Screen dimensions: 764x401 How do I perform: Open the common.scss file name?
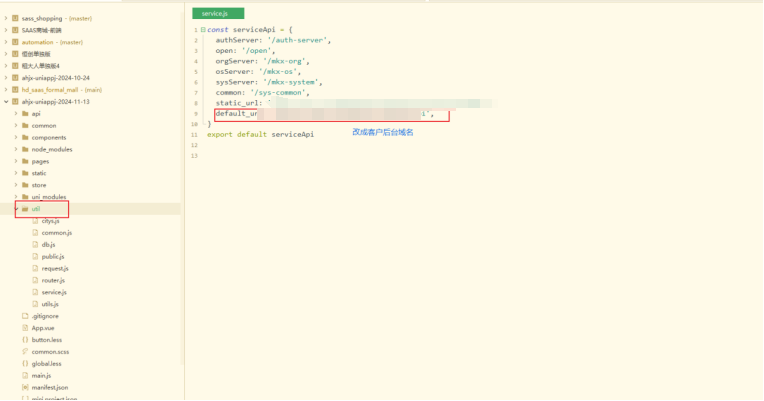pos(50,352)
